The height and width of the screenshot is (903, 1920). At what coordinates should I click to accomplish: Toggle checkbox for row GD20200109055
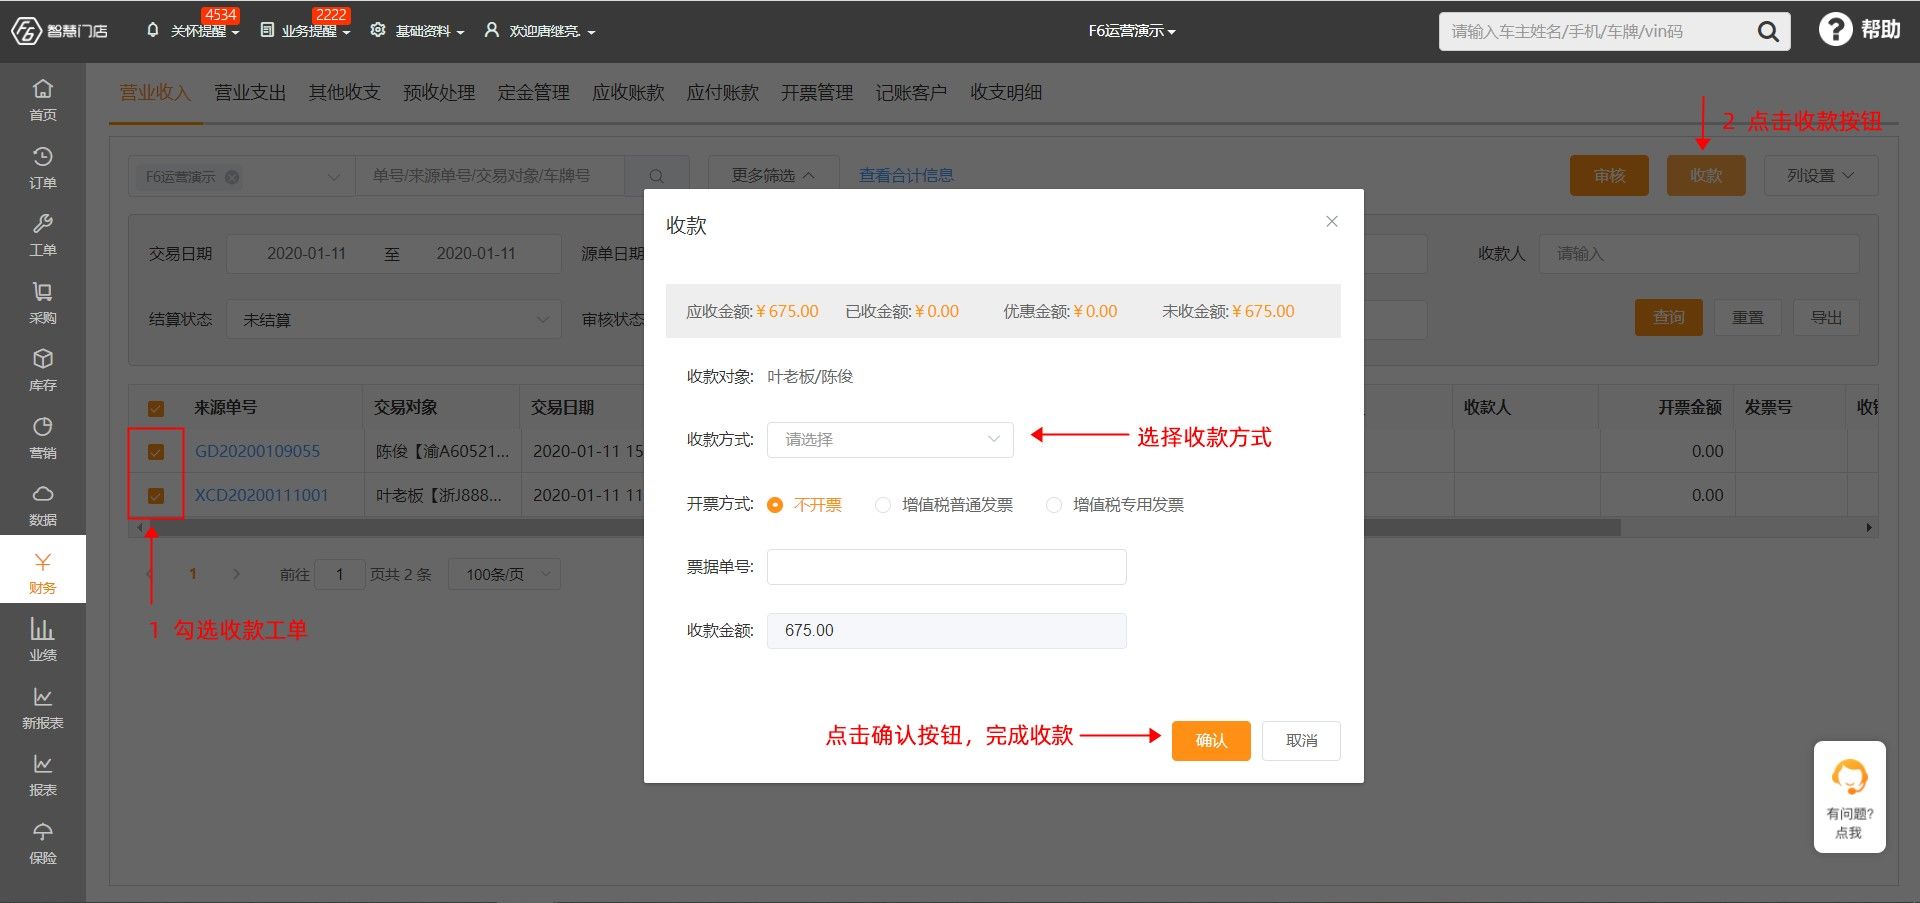(156, 452)
